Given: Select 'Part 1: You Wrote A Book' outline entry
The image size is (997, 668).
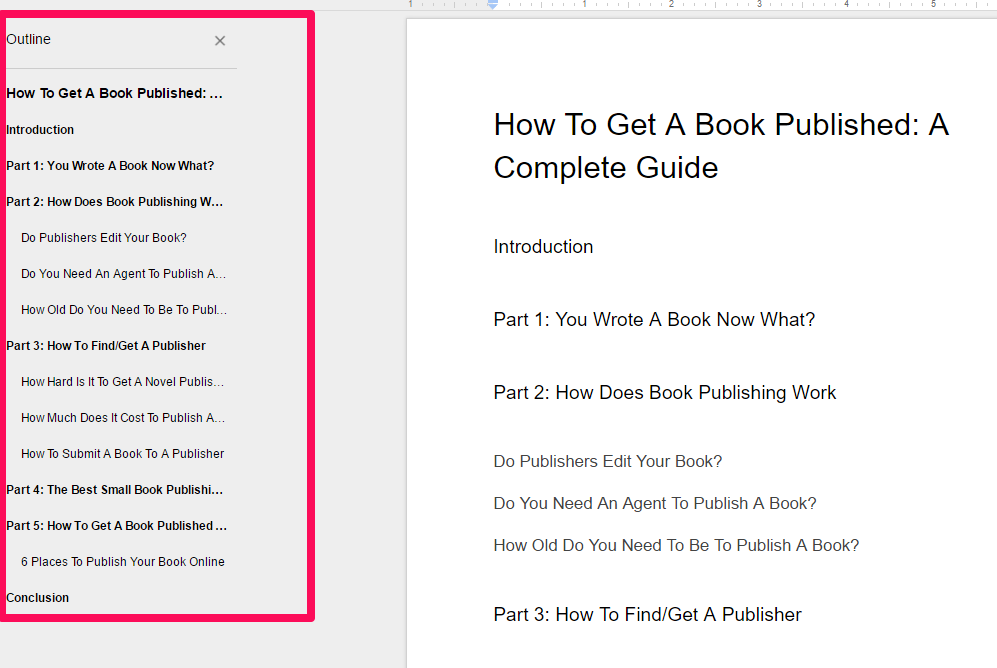Looking at the screenshot, I should [x=110, y=166].
